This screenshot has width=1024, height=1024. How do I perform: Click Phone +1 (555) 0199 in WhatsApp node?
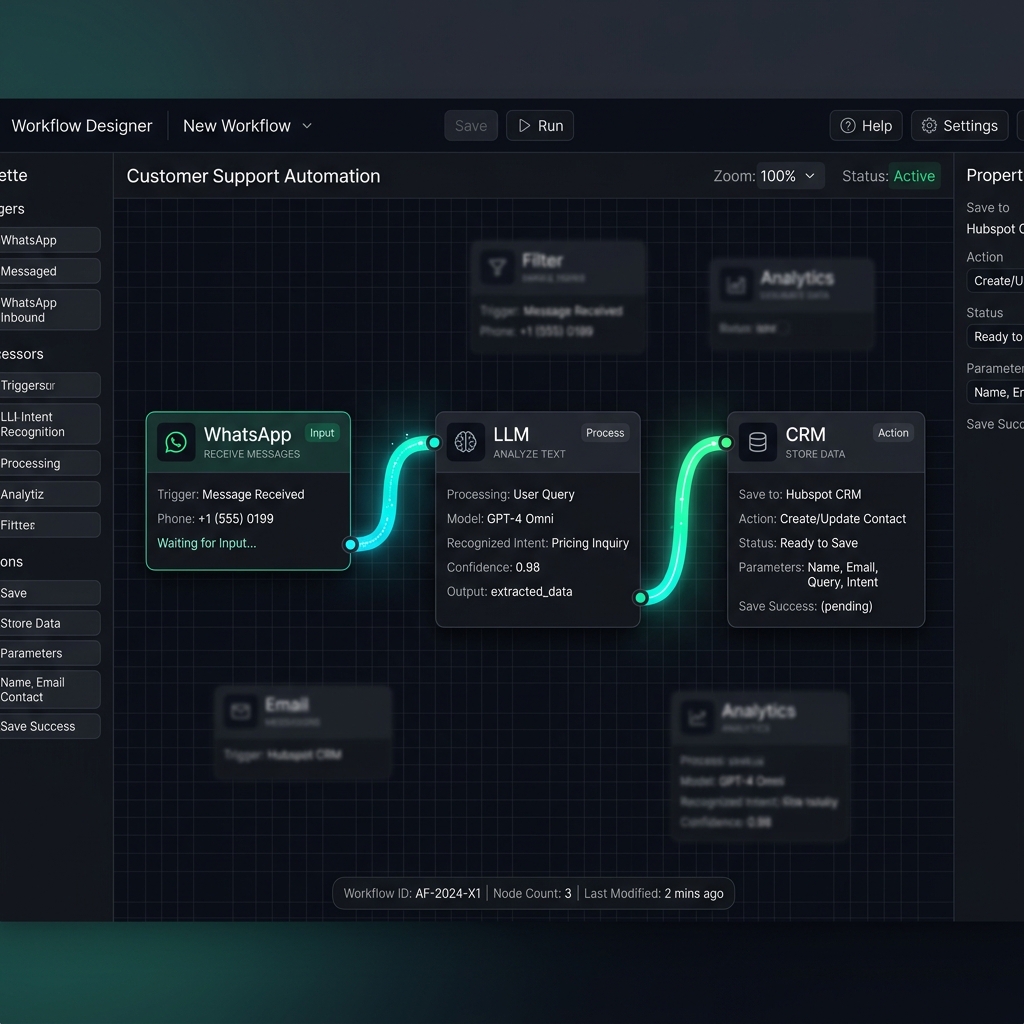[x=215, y=519]
